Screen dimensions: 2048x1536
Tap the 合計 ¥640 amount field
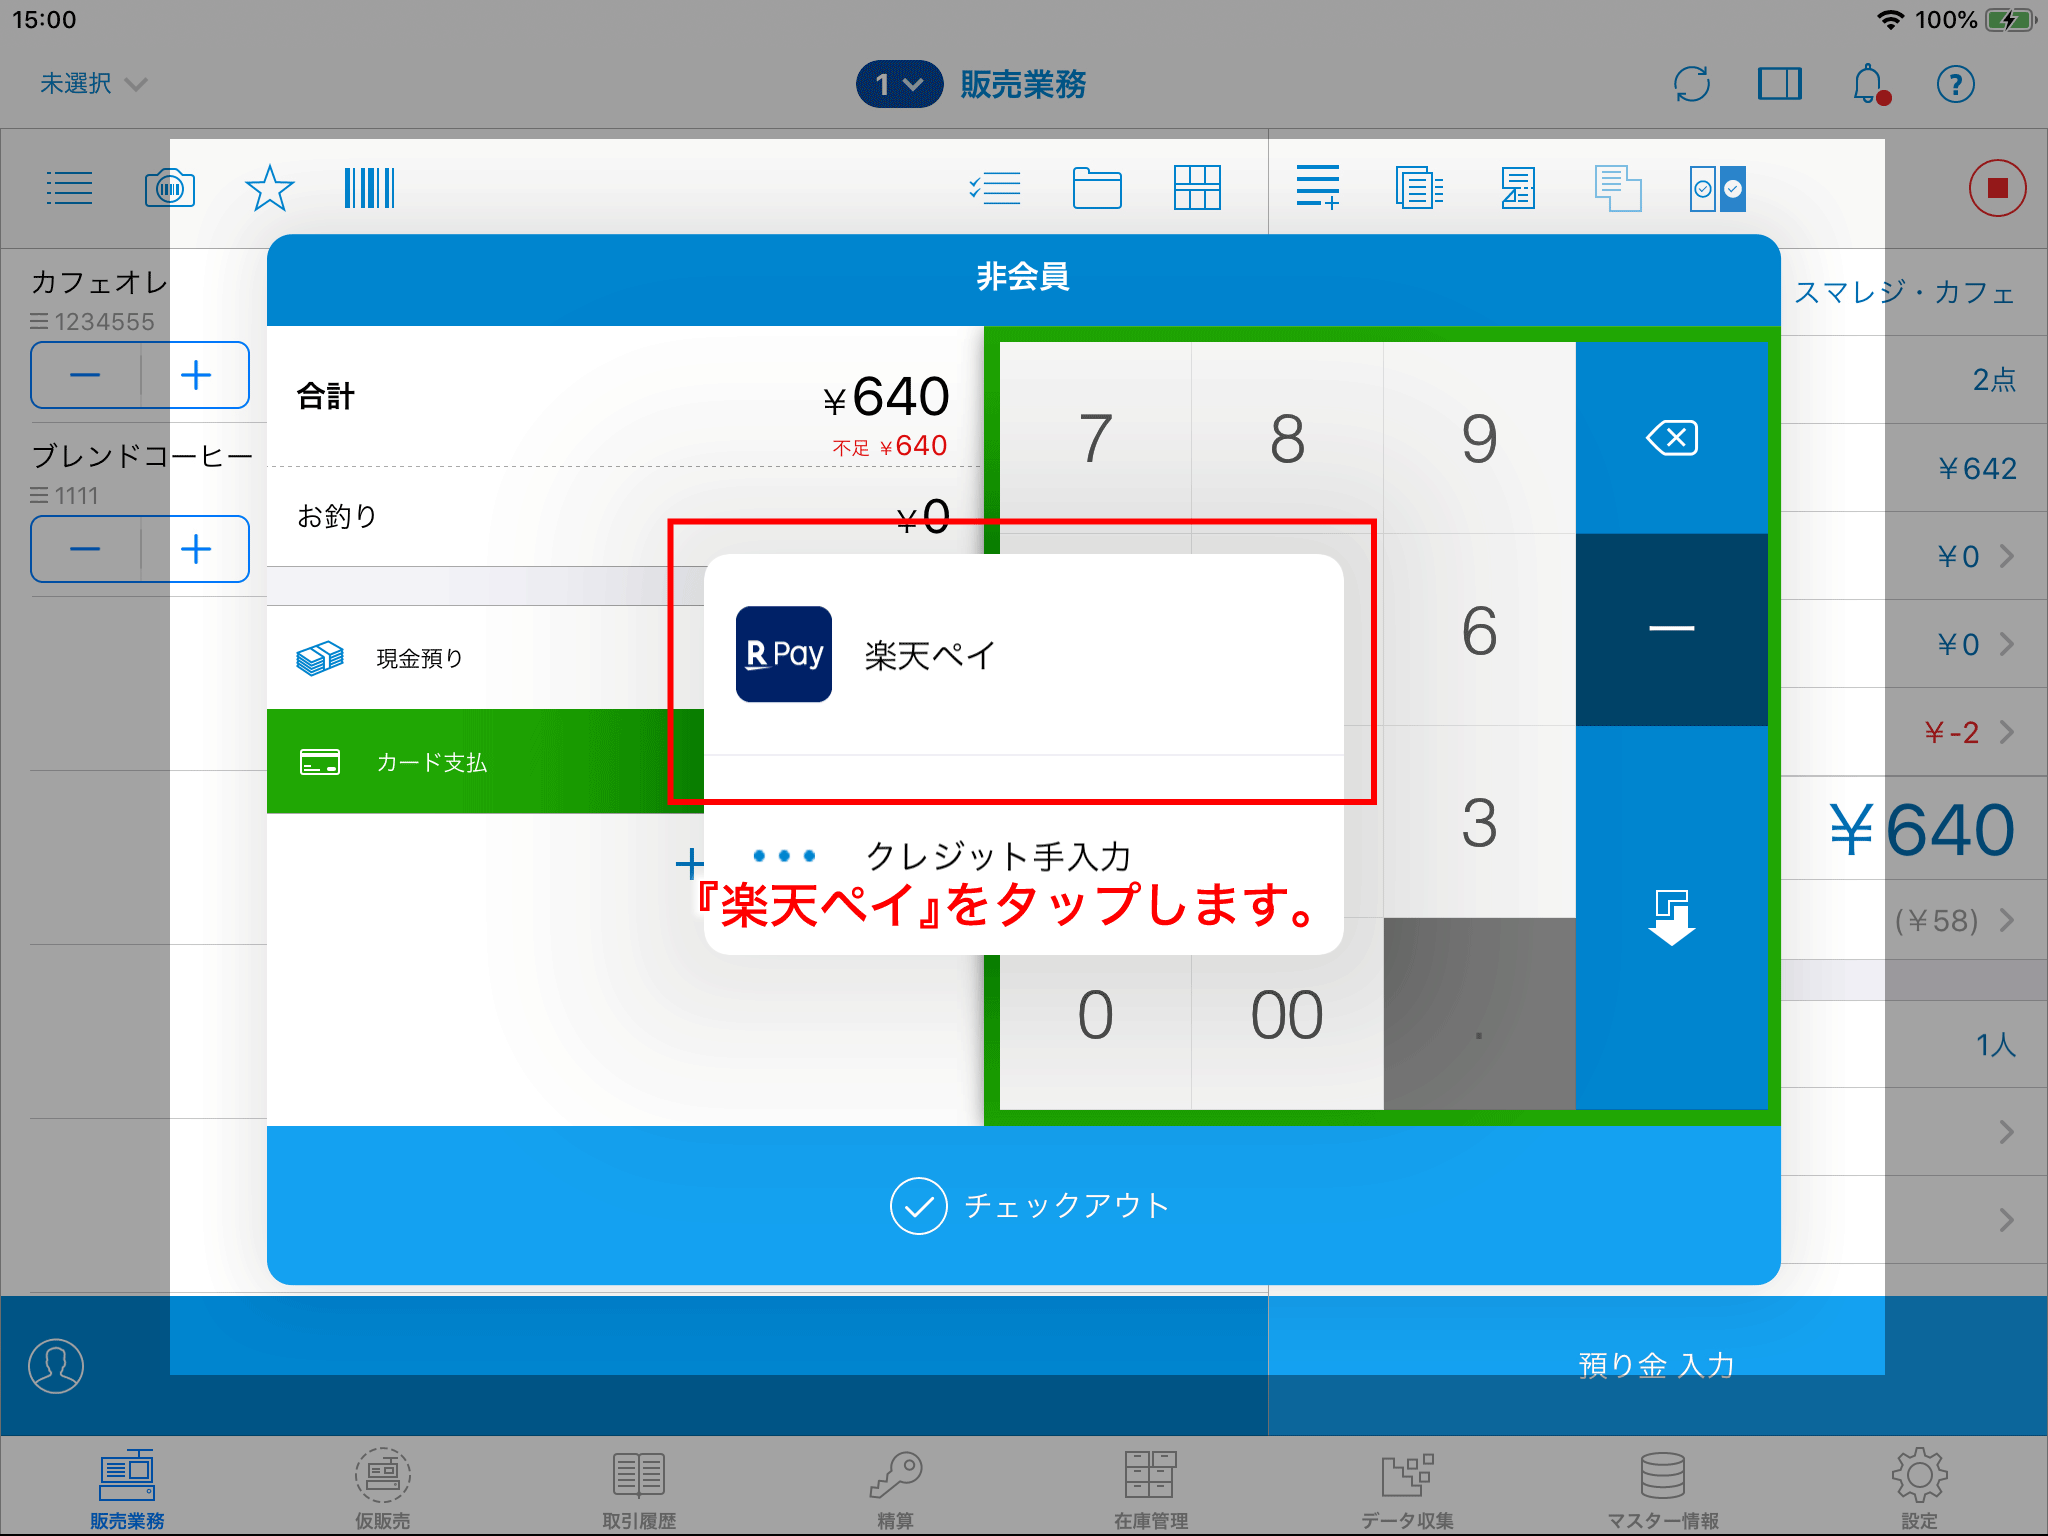(x=624, y=397)
